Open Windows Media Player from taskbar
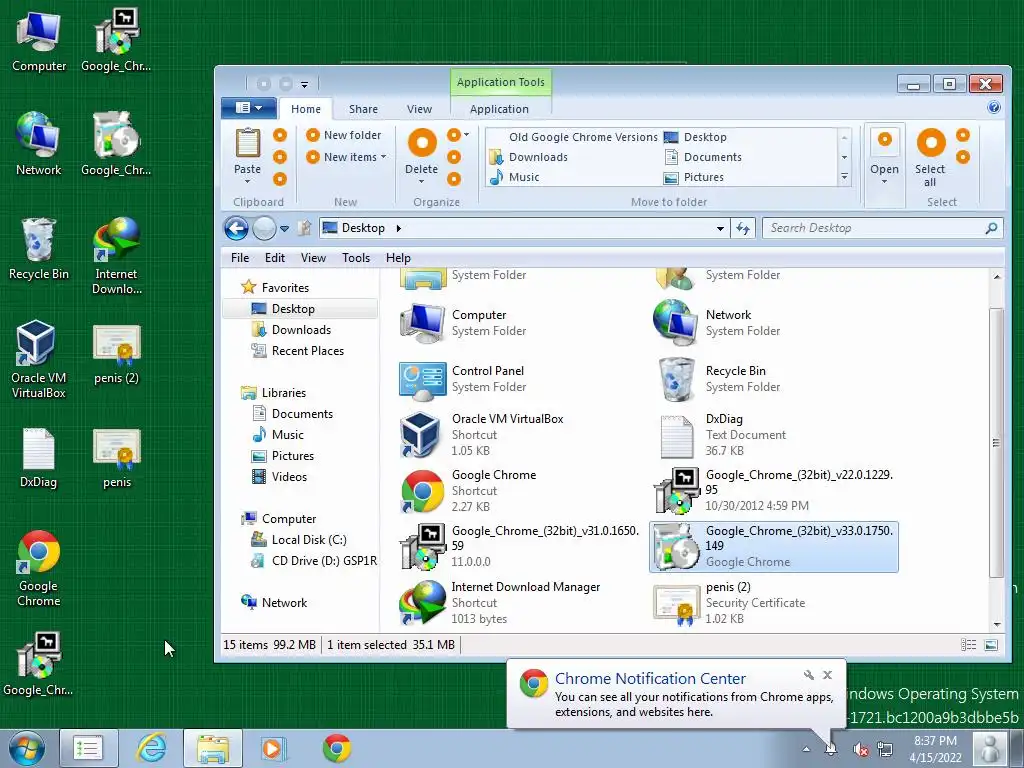Screen dimensions: 1024x768 (273, 748)
